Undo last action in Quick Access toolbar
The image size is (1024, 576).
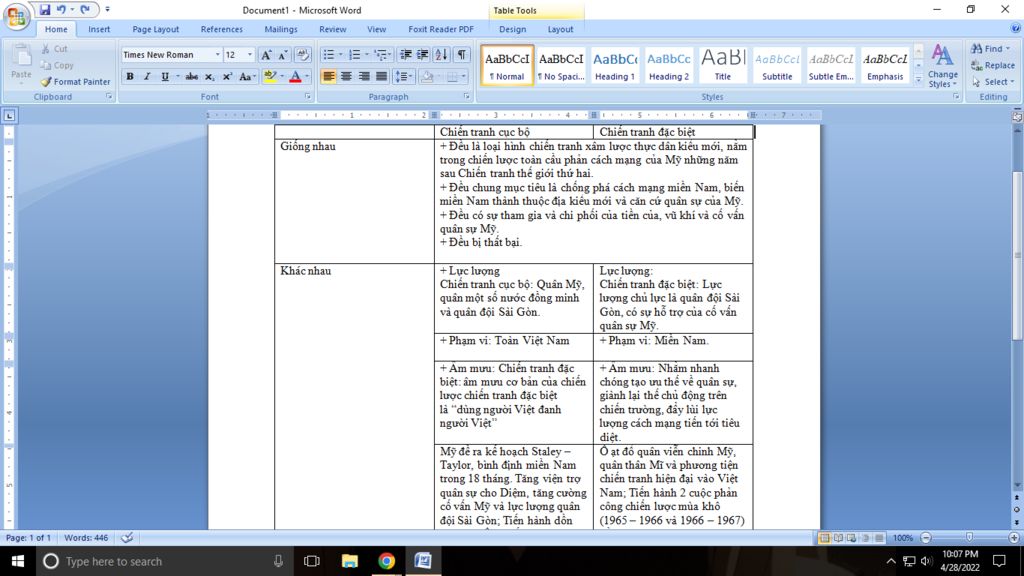[x=61, y=10]
